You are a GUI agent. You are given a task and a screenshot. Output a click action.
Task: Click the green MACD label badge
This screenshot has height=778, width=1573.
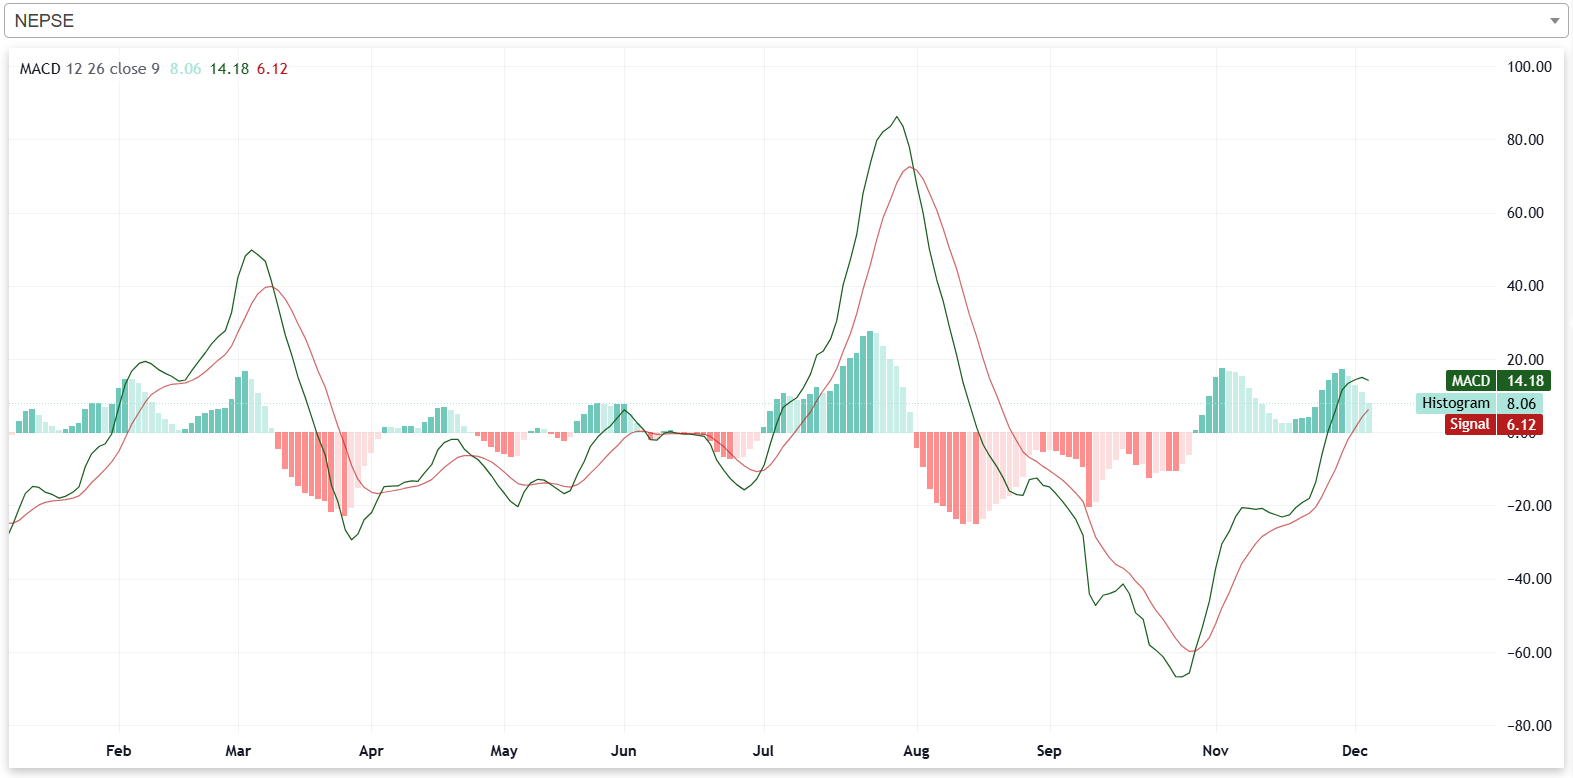coord(1470,381)
